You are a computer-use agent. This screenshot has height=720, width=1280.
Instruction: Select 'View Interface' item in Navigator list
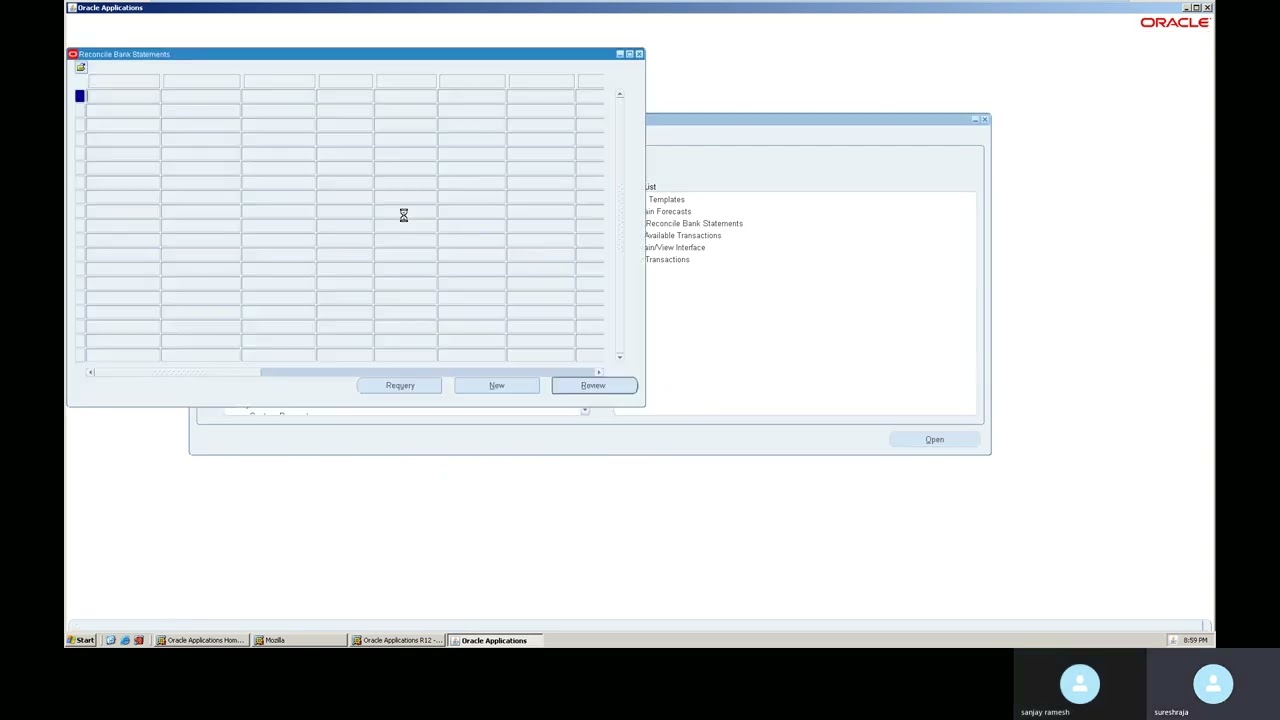pos(676,247)
